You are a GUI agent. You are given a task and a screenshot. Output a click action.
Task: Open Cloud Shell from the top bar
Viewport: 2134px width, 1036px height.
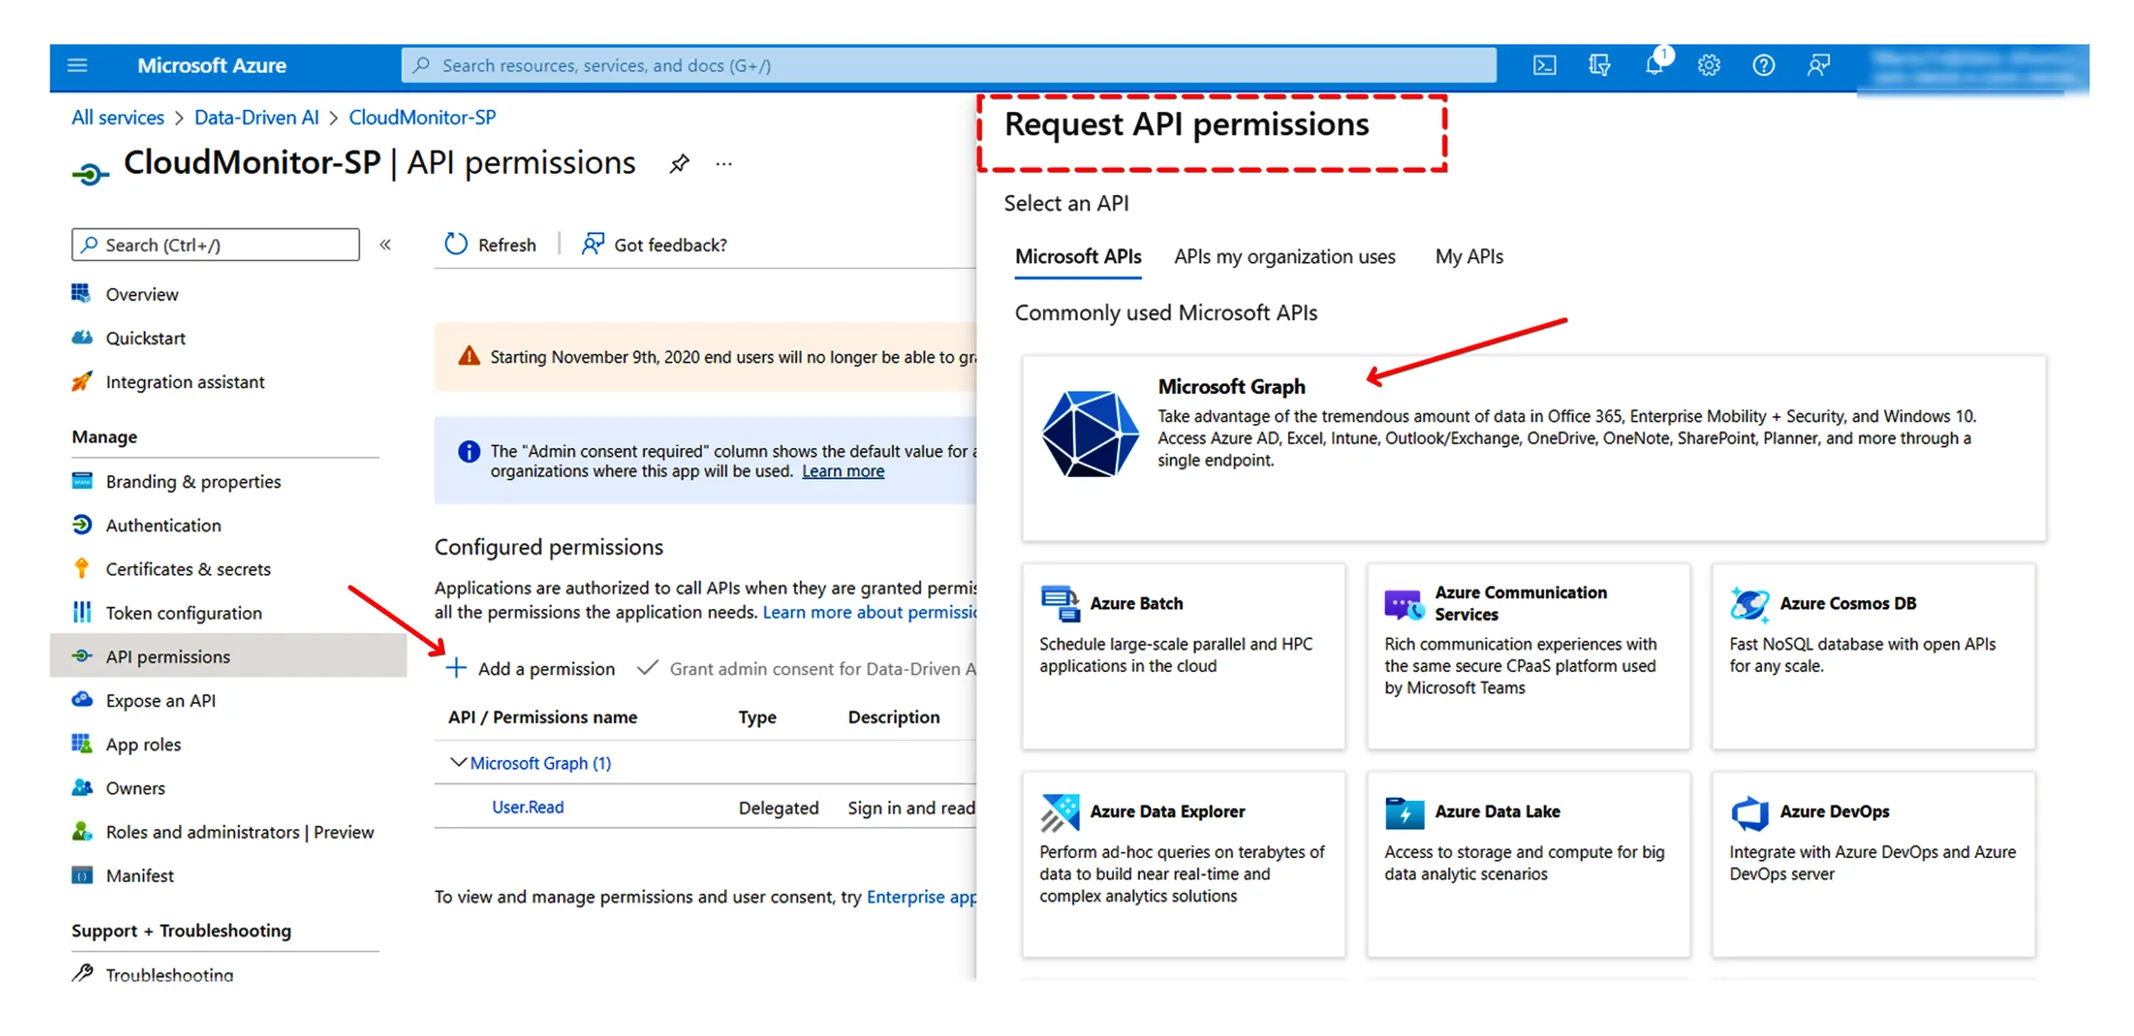click(x=1544, y=66)
